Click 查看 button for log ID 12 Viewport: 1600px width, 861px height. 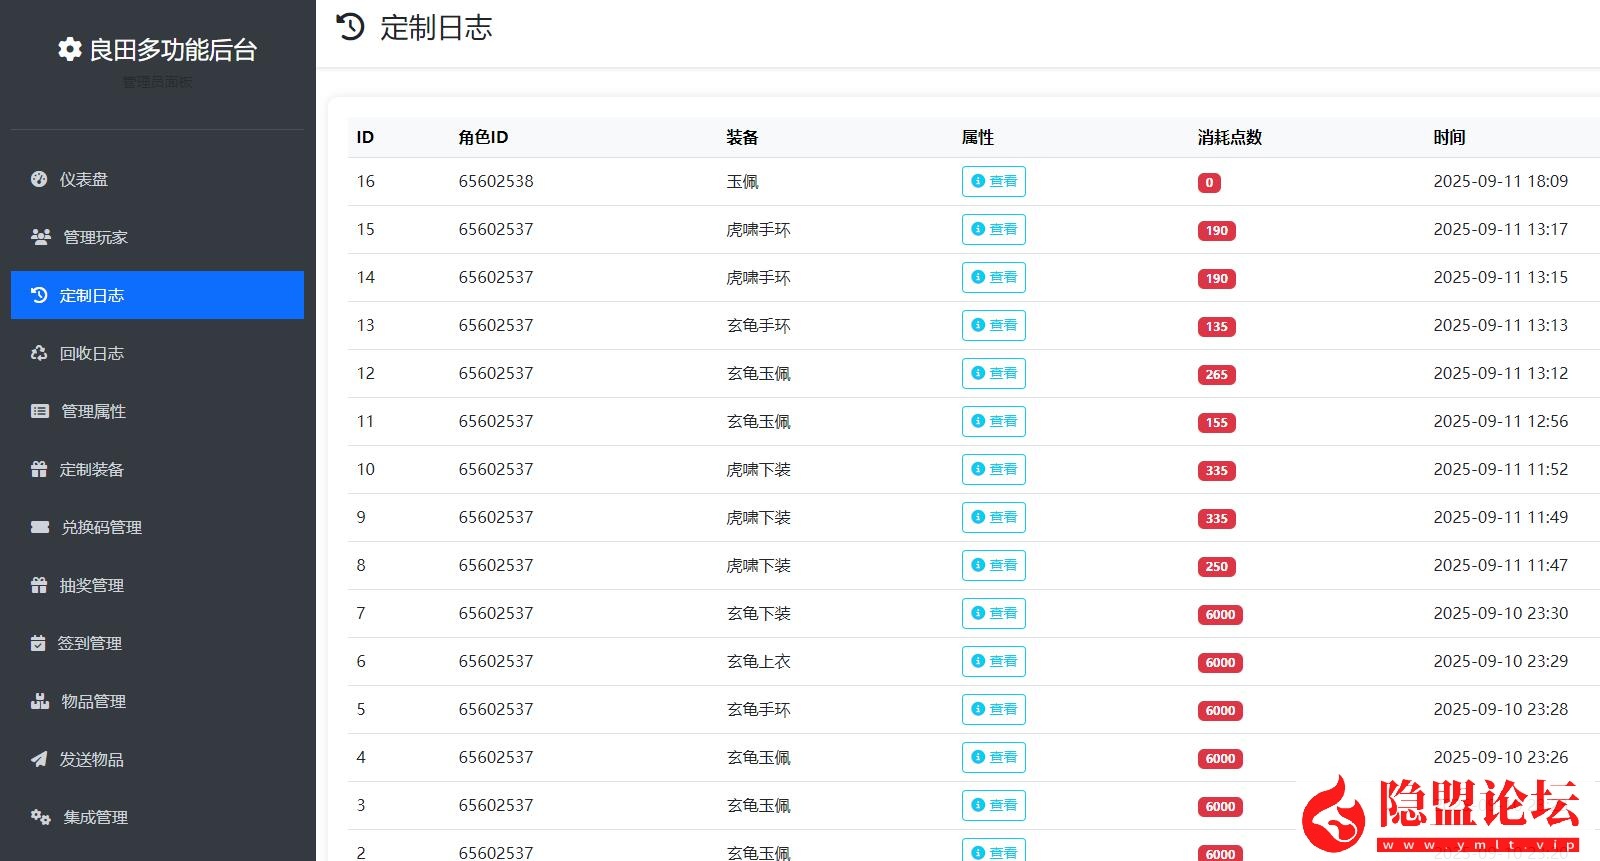993,373
